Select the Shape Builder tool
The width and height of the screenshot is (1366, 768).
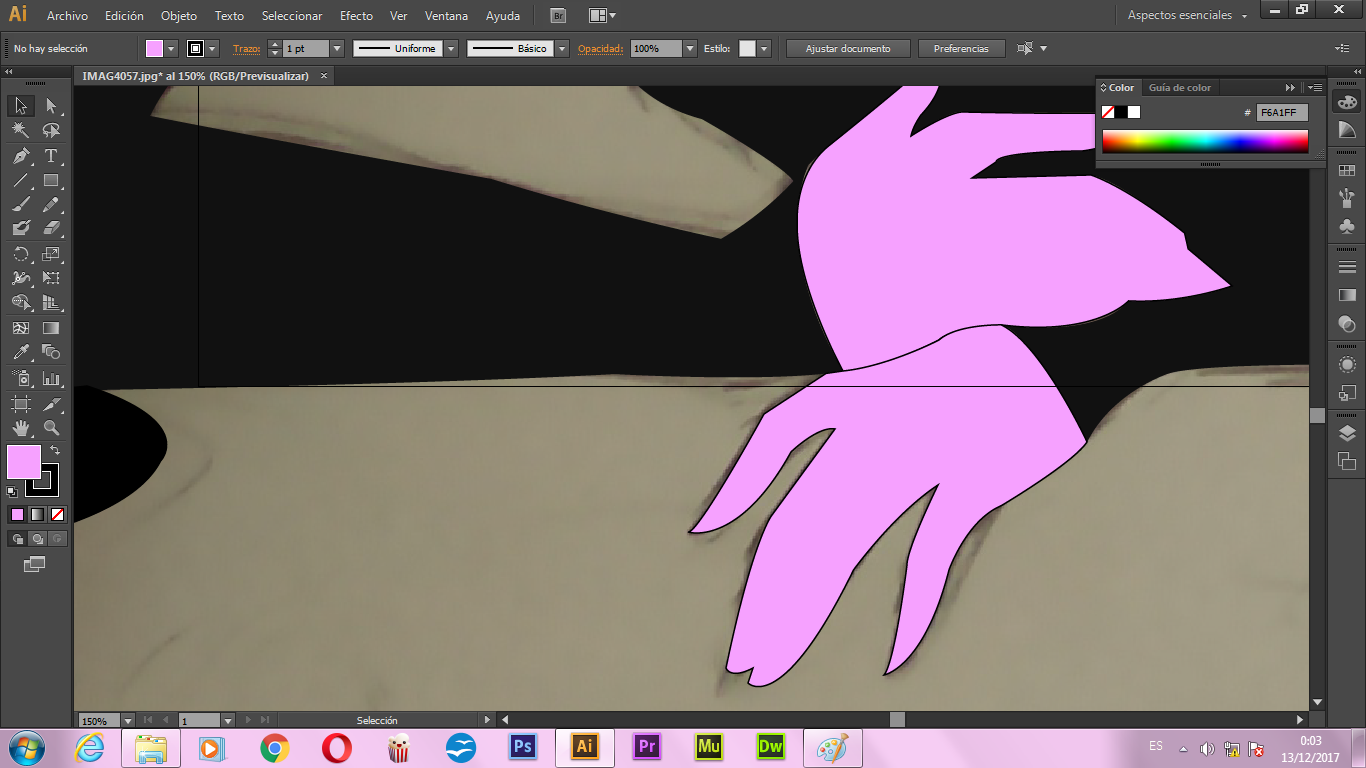pyautogui.click(x=20, y=303)
